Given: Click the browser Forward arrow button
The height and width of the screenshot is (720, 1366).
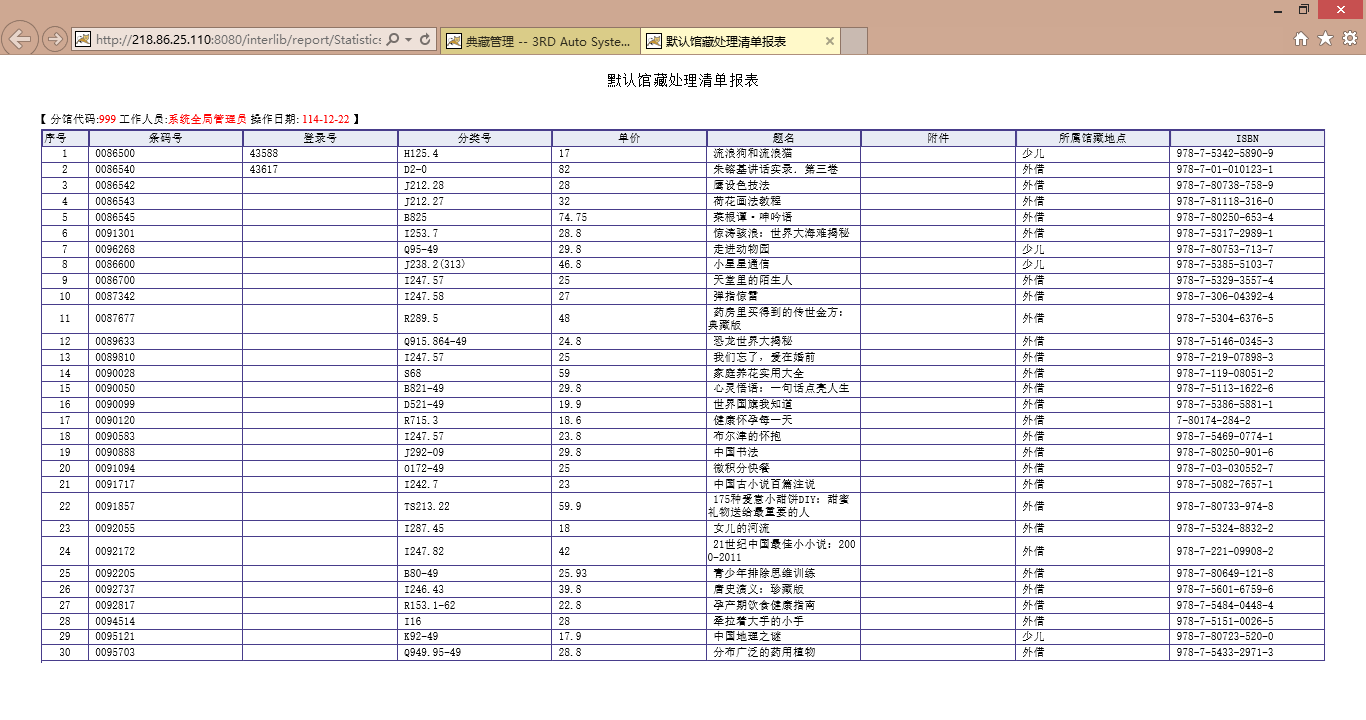Looking at the screenshot, I should click(x=55, y=40).
